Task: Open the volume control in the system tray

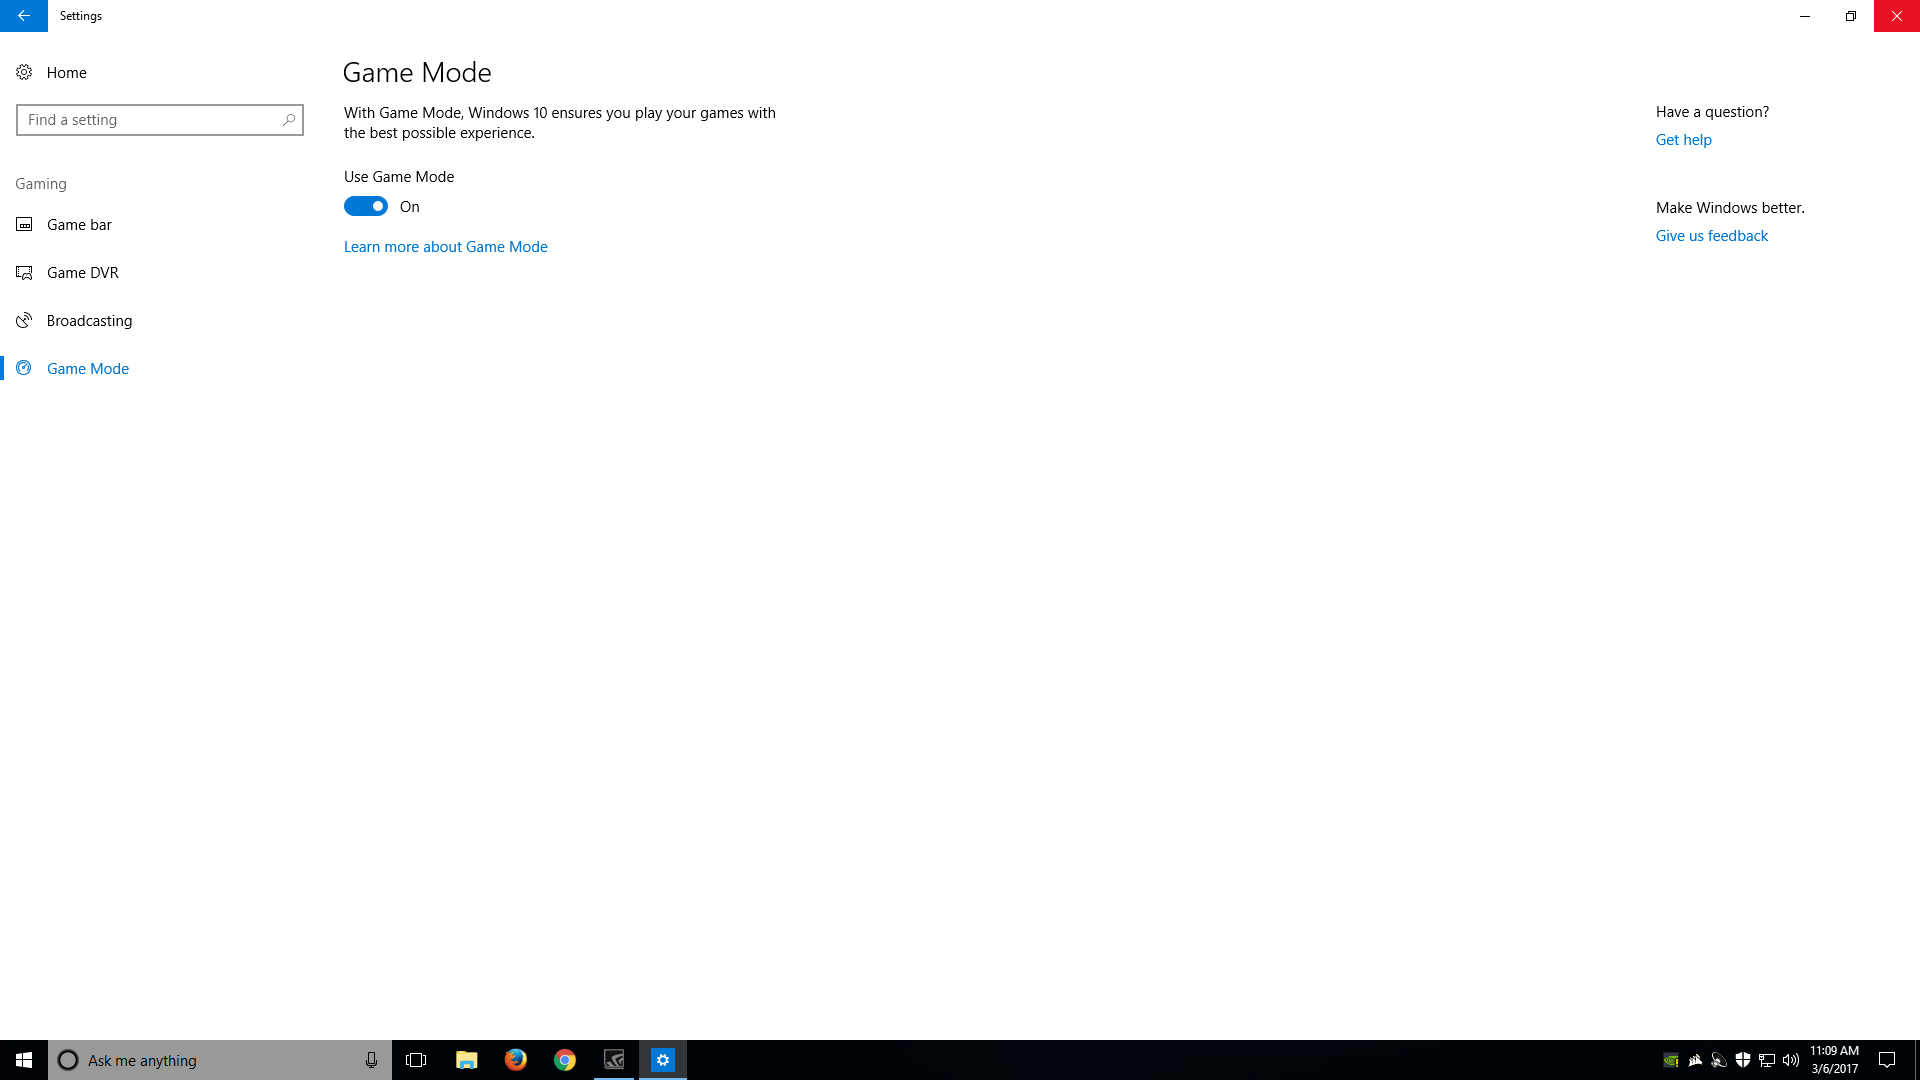Action: (1790, 1060)
